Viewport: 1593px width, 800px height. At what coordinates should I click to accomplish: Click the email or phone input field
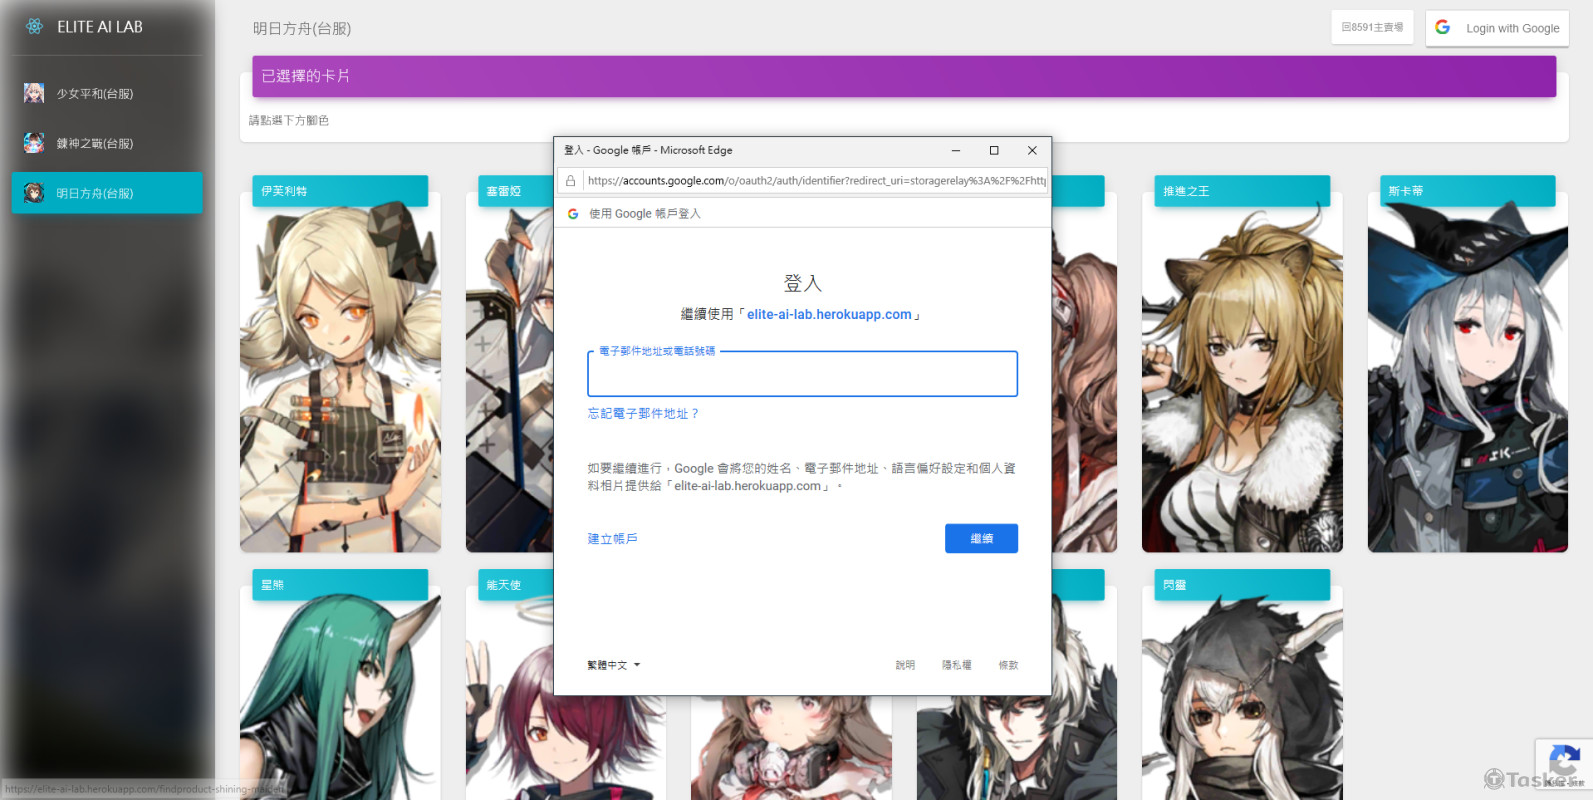pyautogui.click(x=802, y=374)
